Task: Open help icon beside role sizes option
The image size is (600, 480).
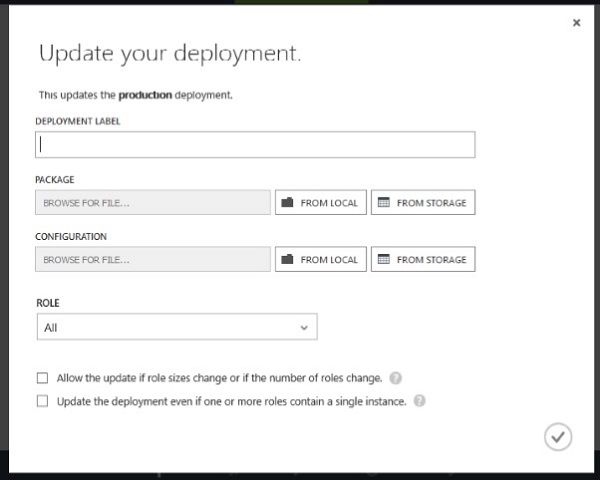Action: point(396,378)
